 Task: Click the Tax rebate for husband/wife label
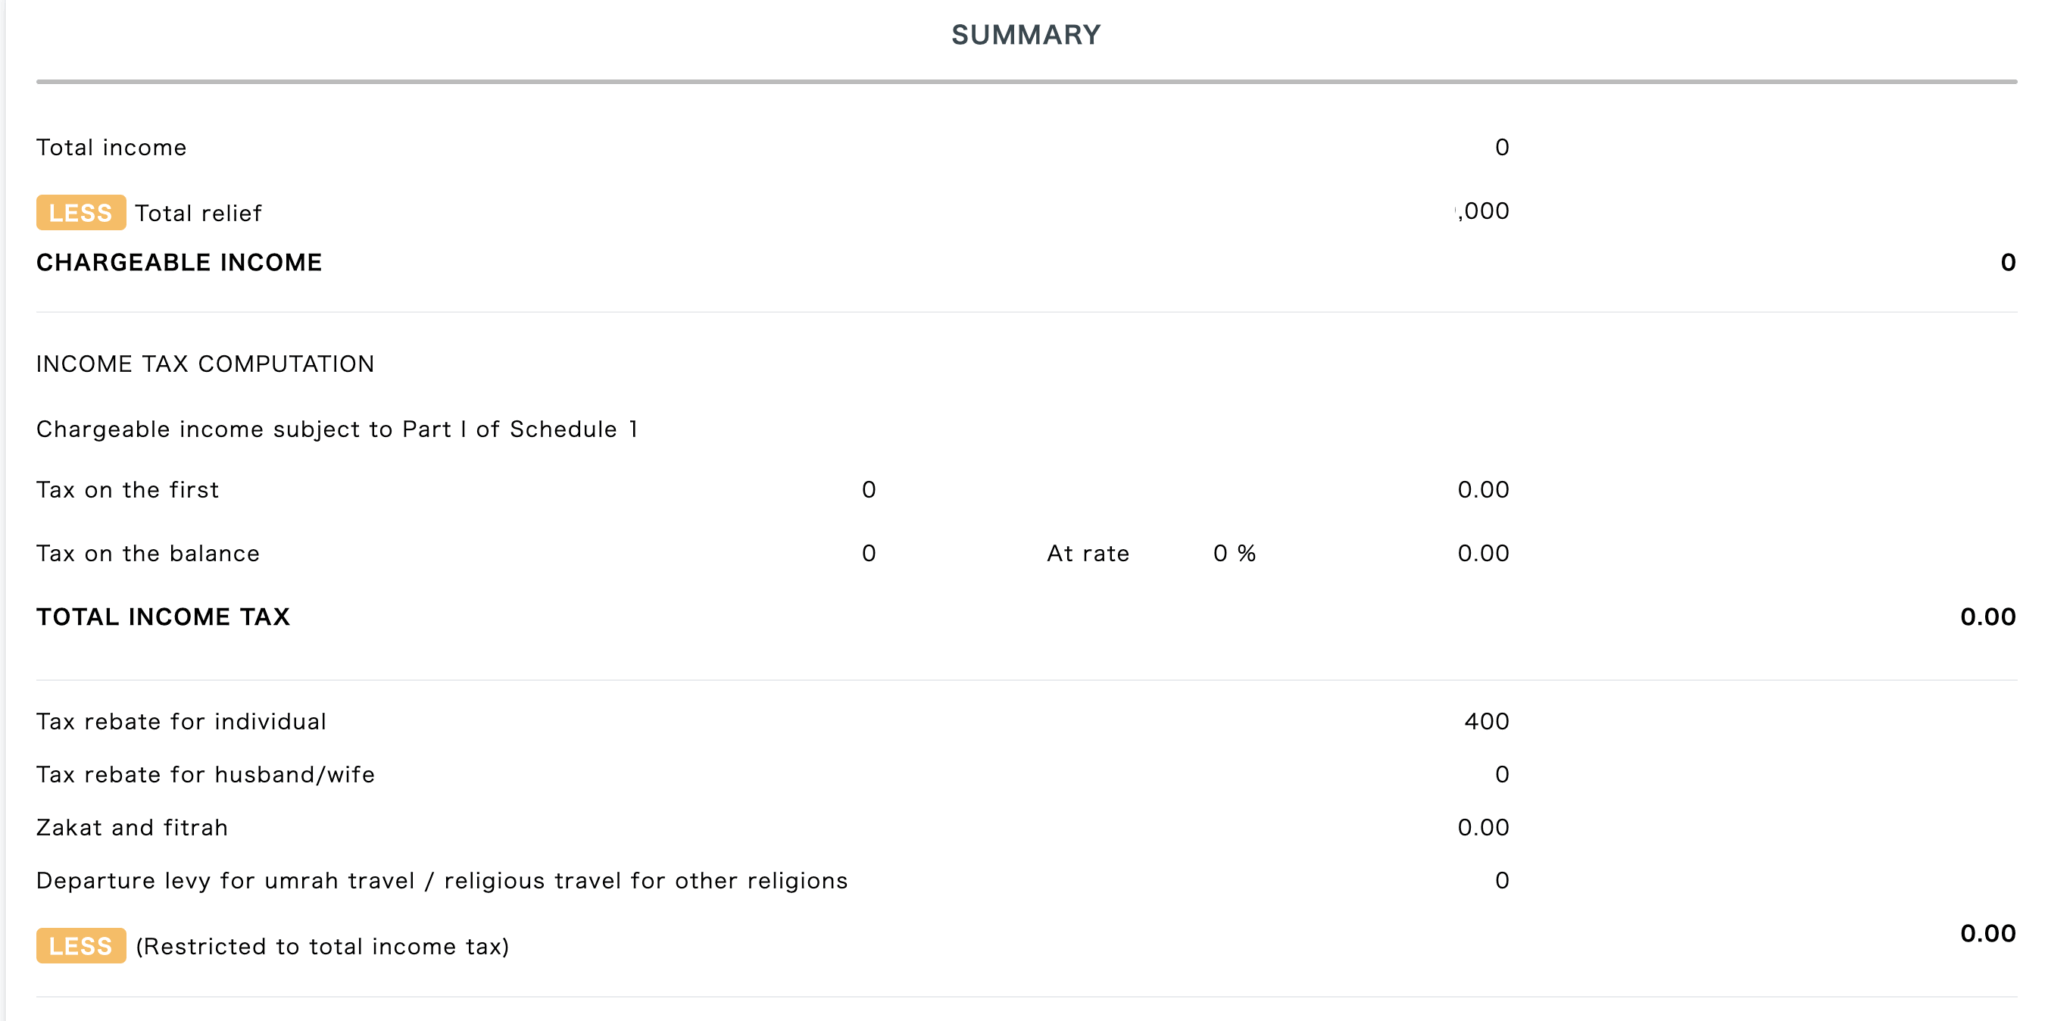click(206, 775)
